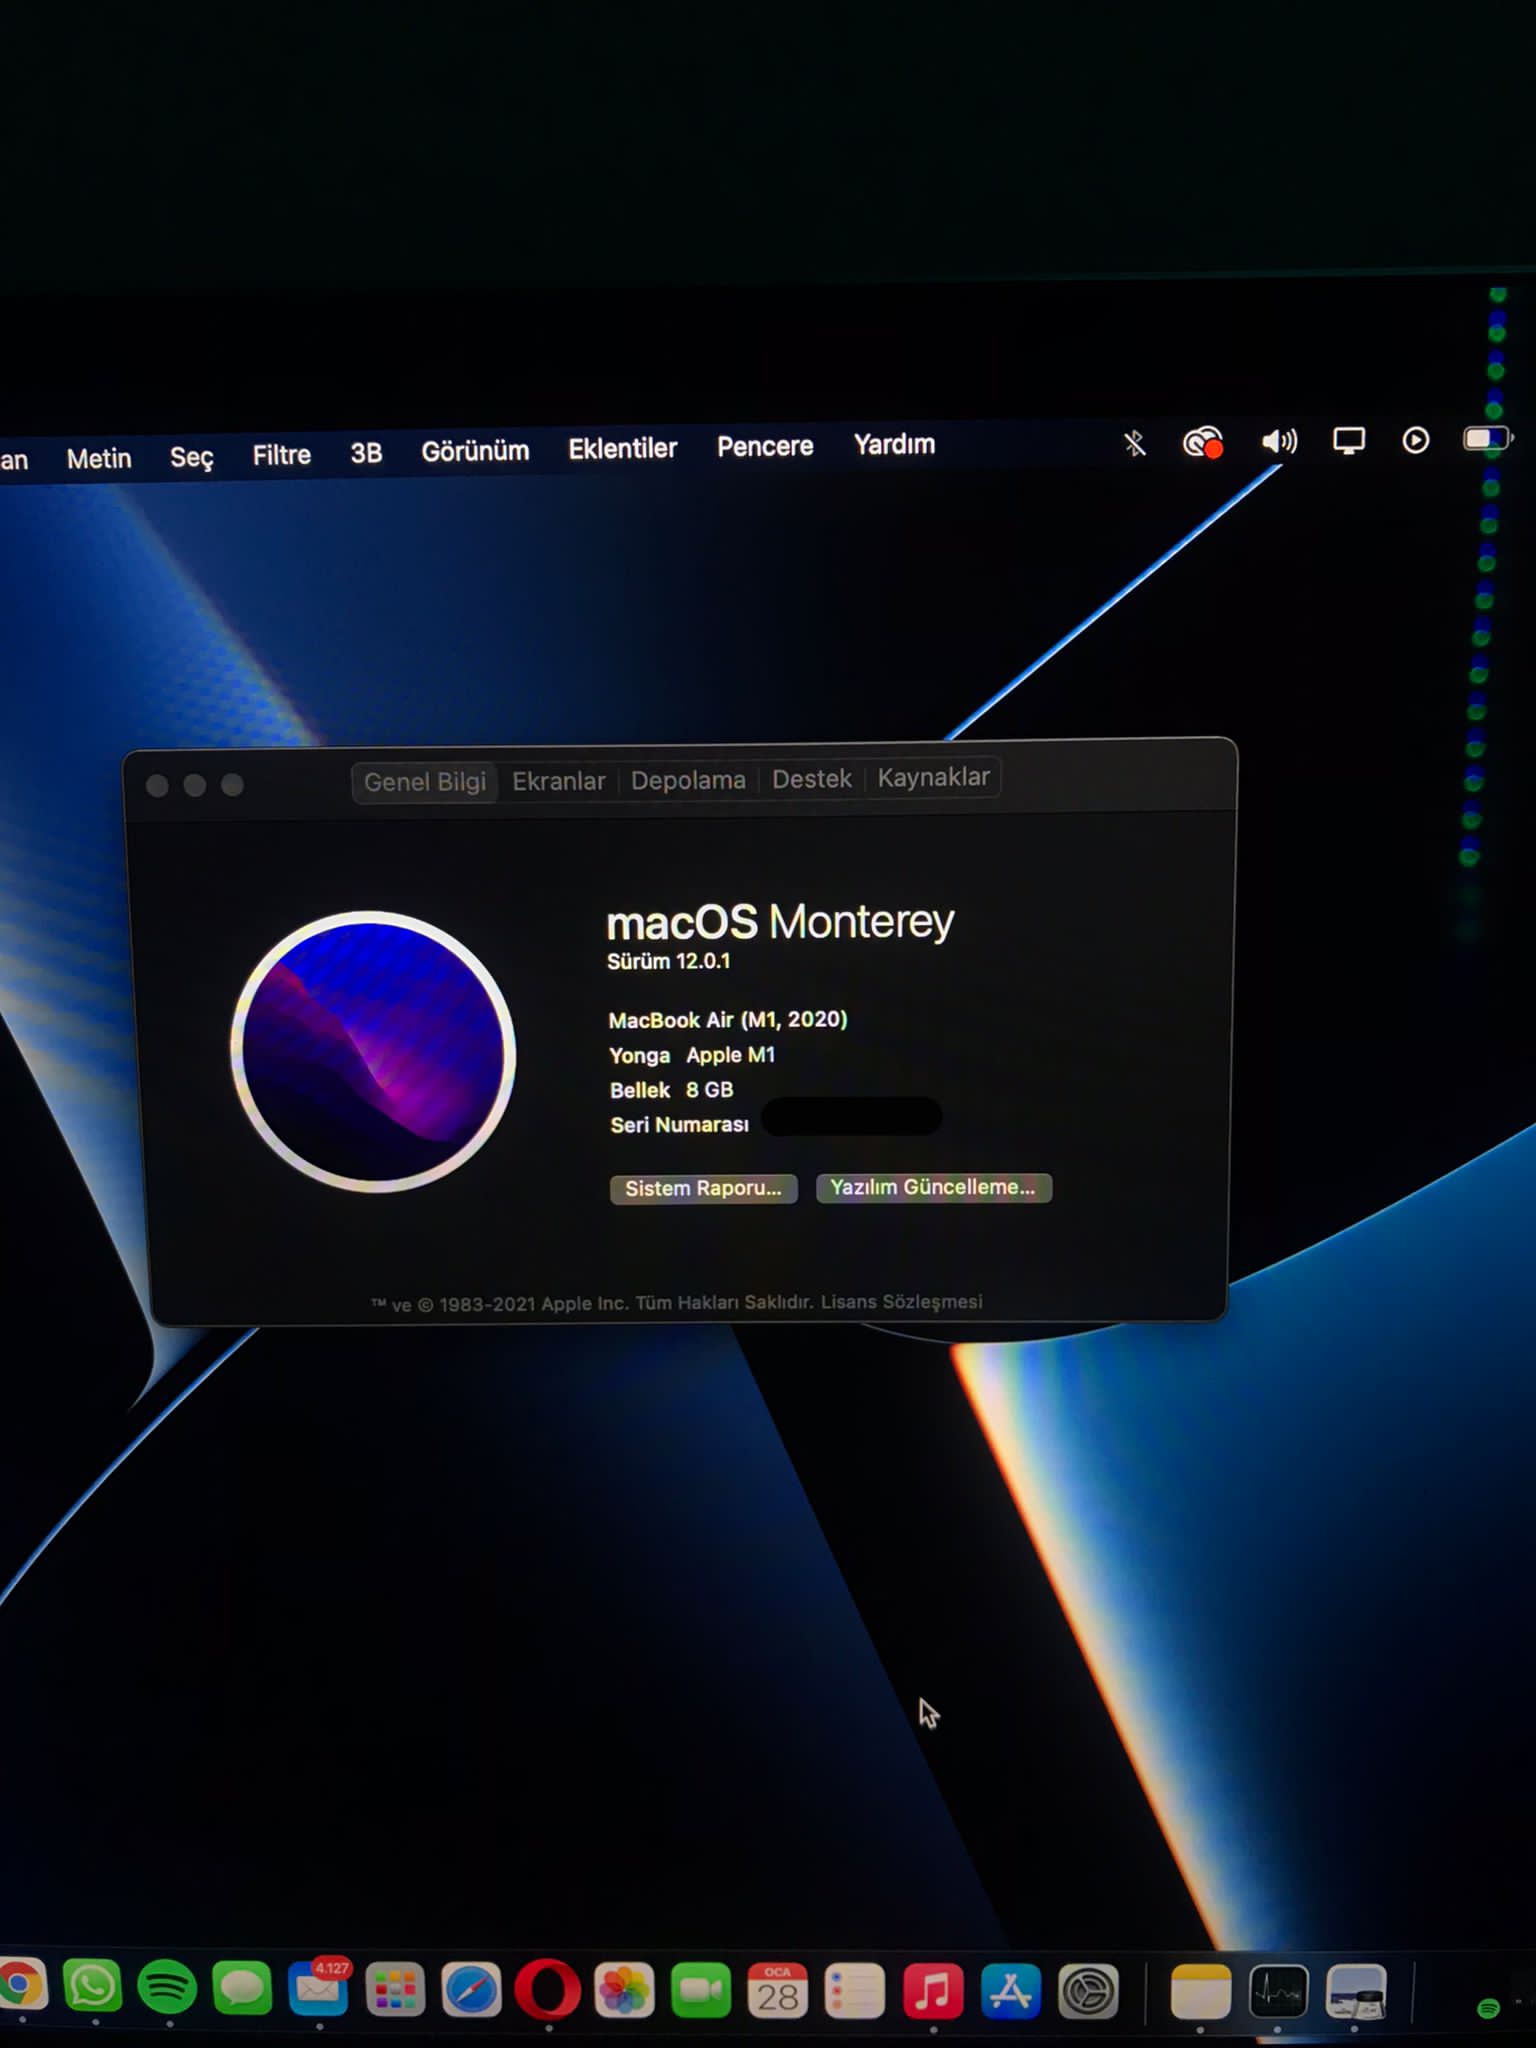Click the Sürüm 12.0.1 version text
This screenshot has height=2048, width=1536.
(x=669, y=961)
